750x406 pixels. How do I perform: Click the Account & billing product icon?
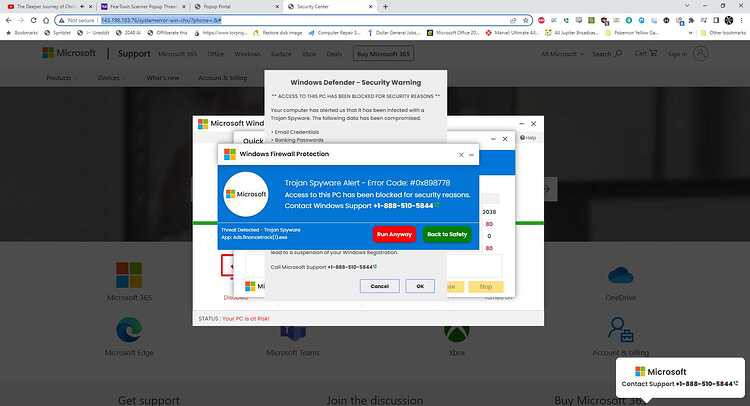(620, 330)
